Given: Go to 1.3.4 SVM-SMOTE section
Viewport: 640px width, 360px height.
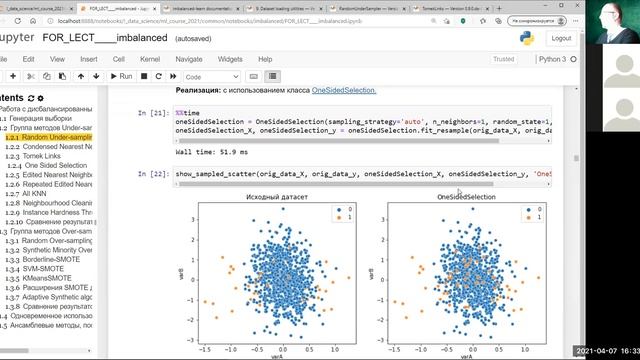Looking at the screenshot, I should 34,269.
